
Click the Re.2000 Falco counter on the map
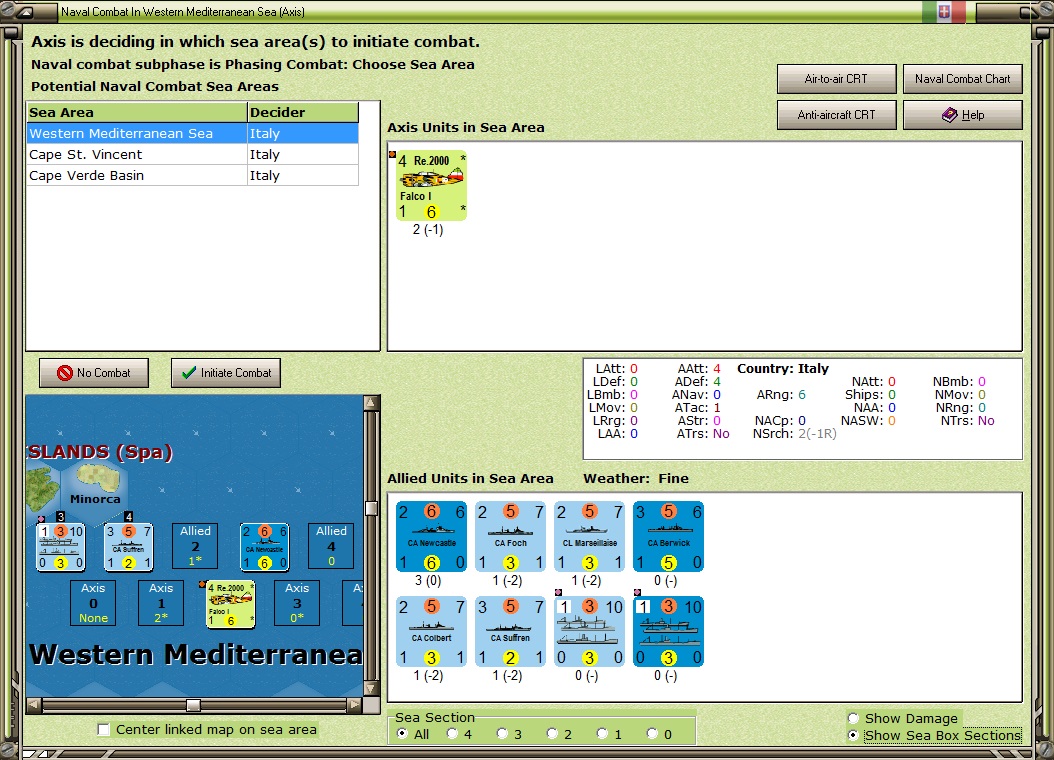[x=231, y=604]
